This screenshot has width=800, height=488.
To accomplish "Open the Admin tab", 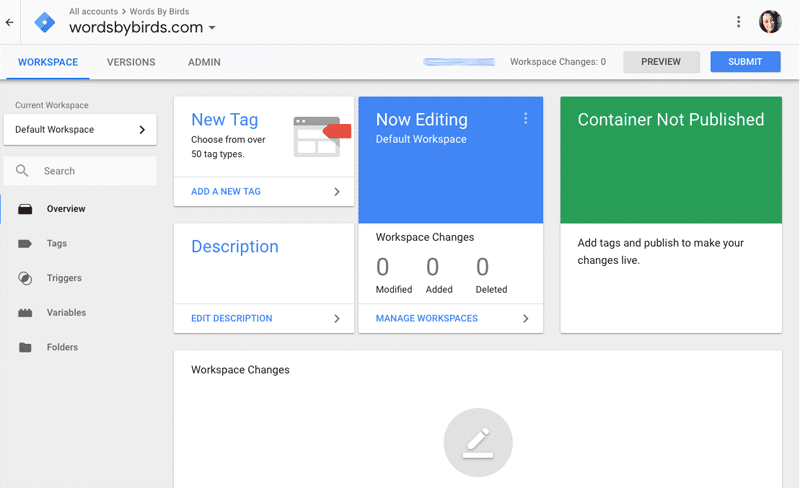I will click(x=204, y=62).
